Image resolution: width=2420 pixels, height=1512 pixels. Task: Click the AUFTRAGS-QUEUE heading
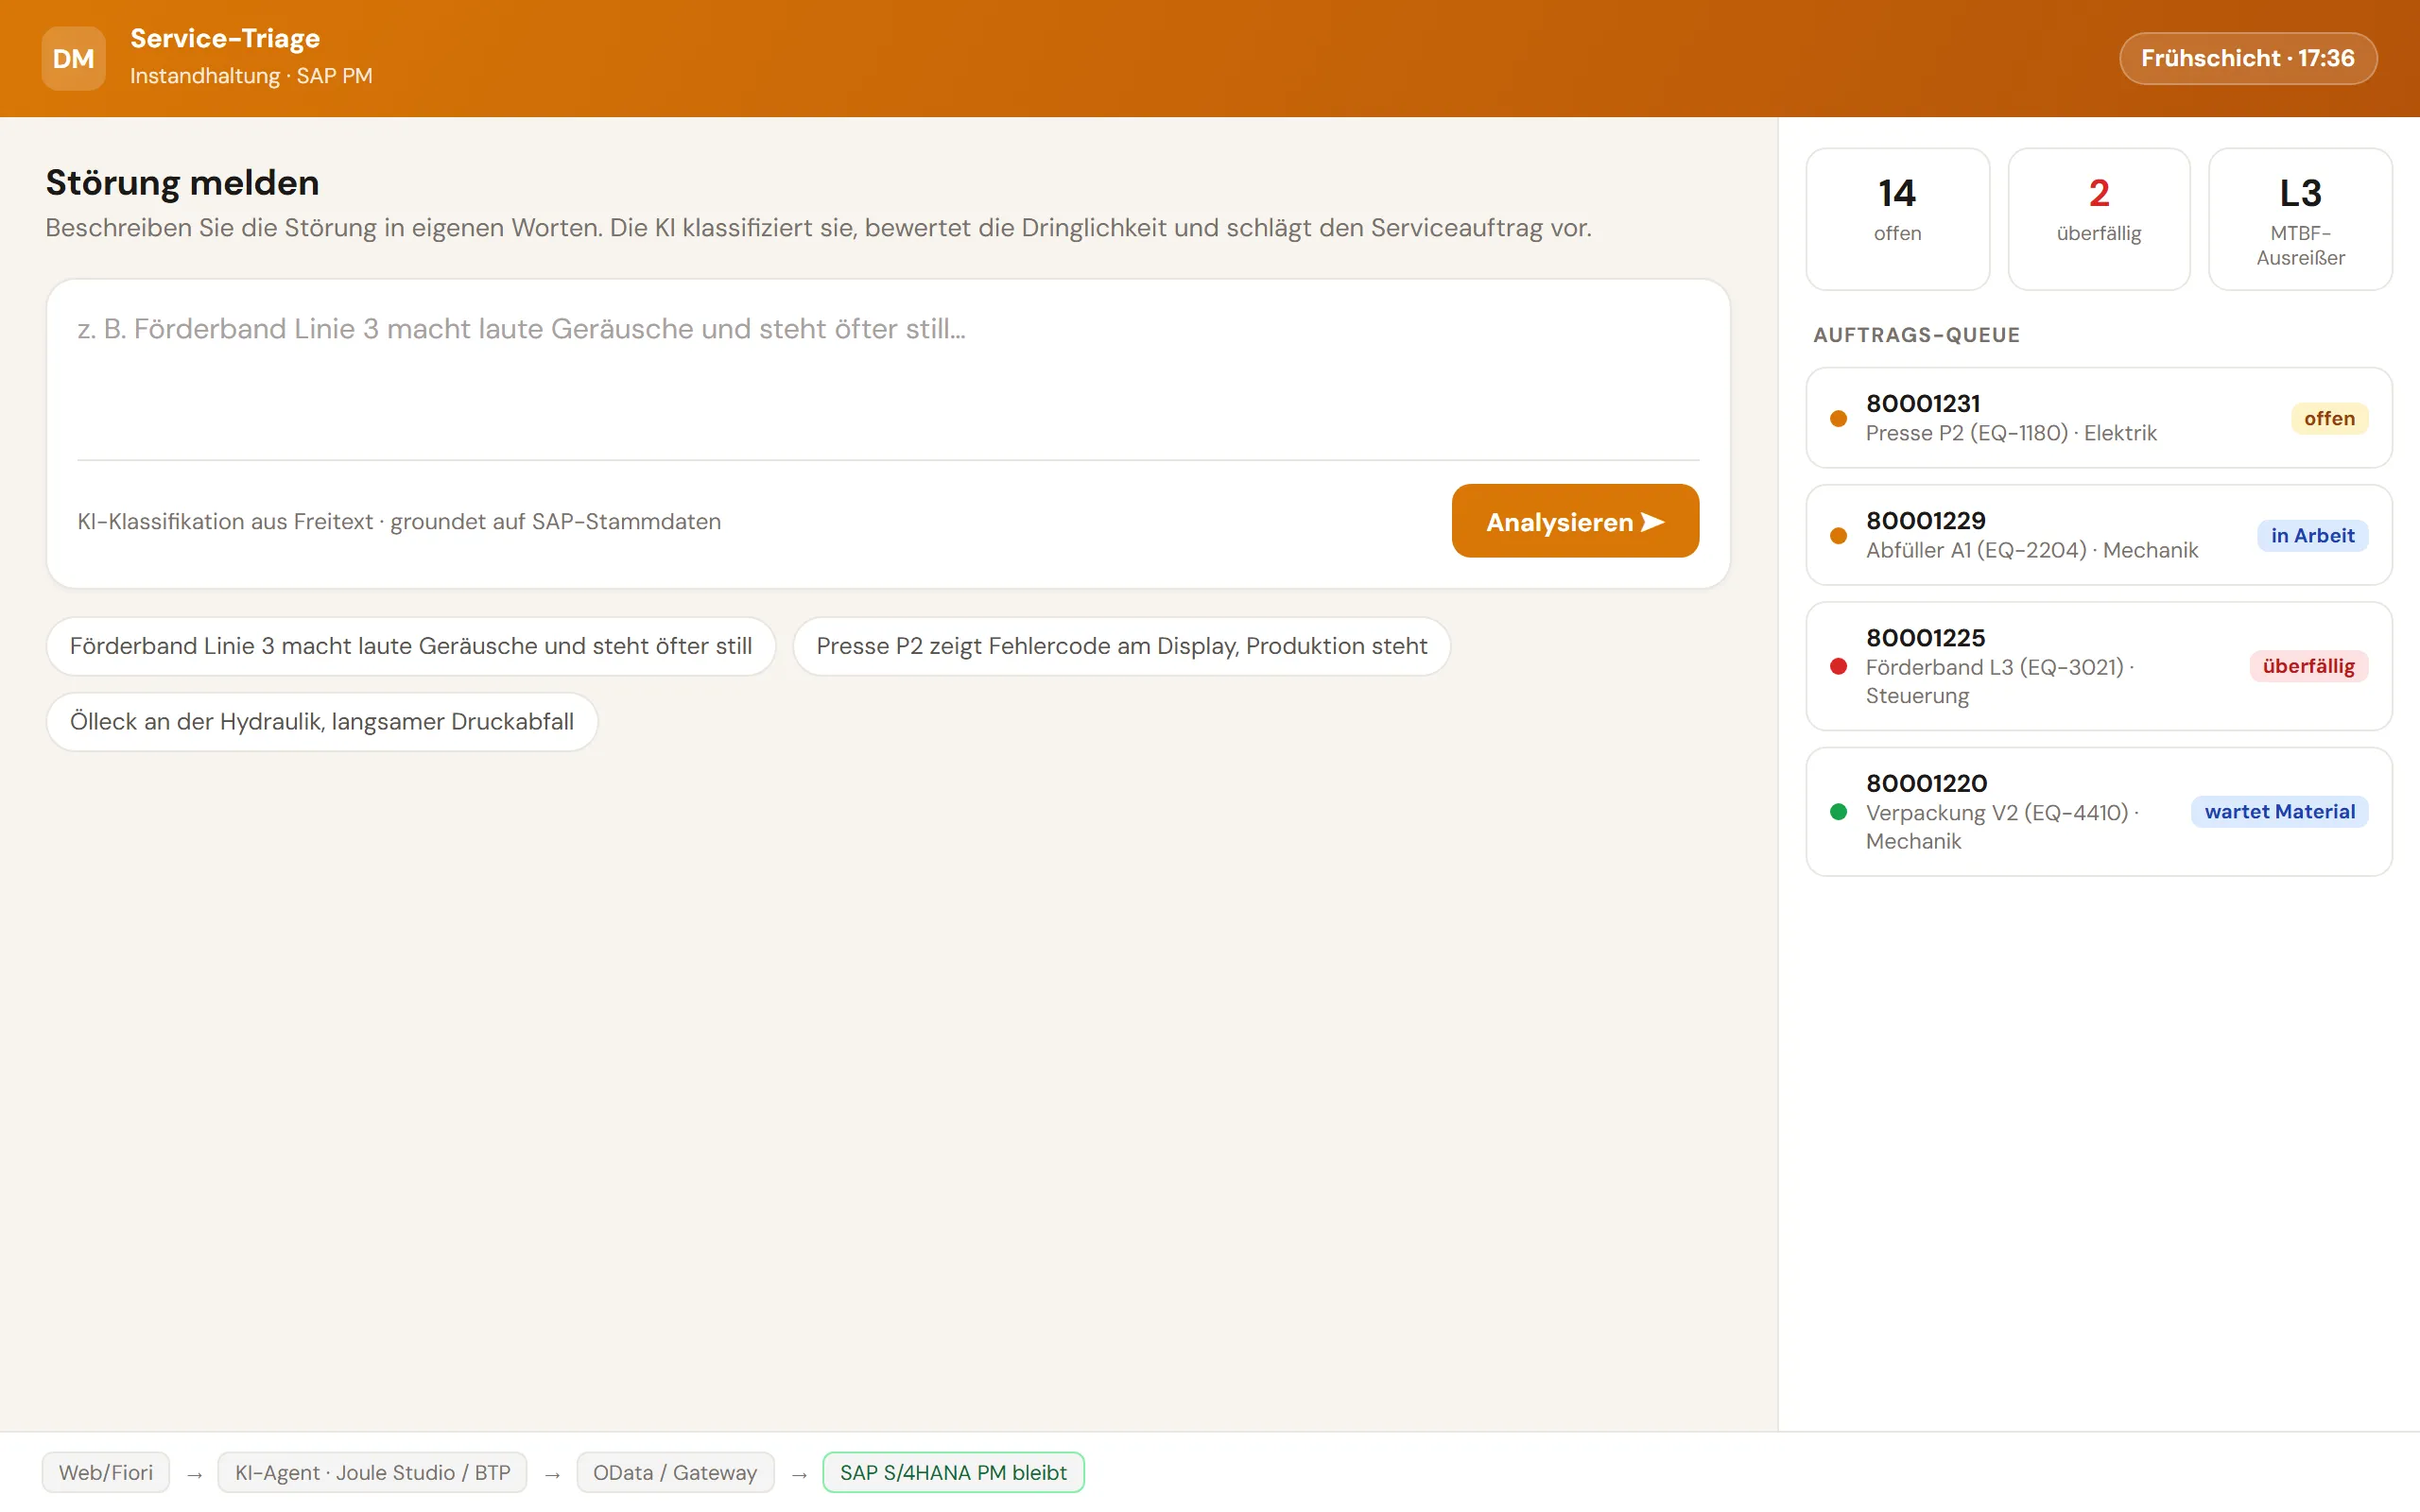click(x=1916, y=335)
